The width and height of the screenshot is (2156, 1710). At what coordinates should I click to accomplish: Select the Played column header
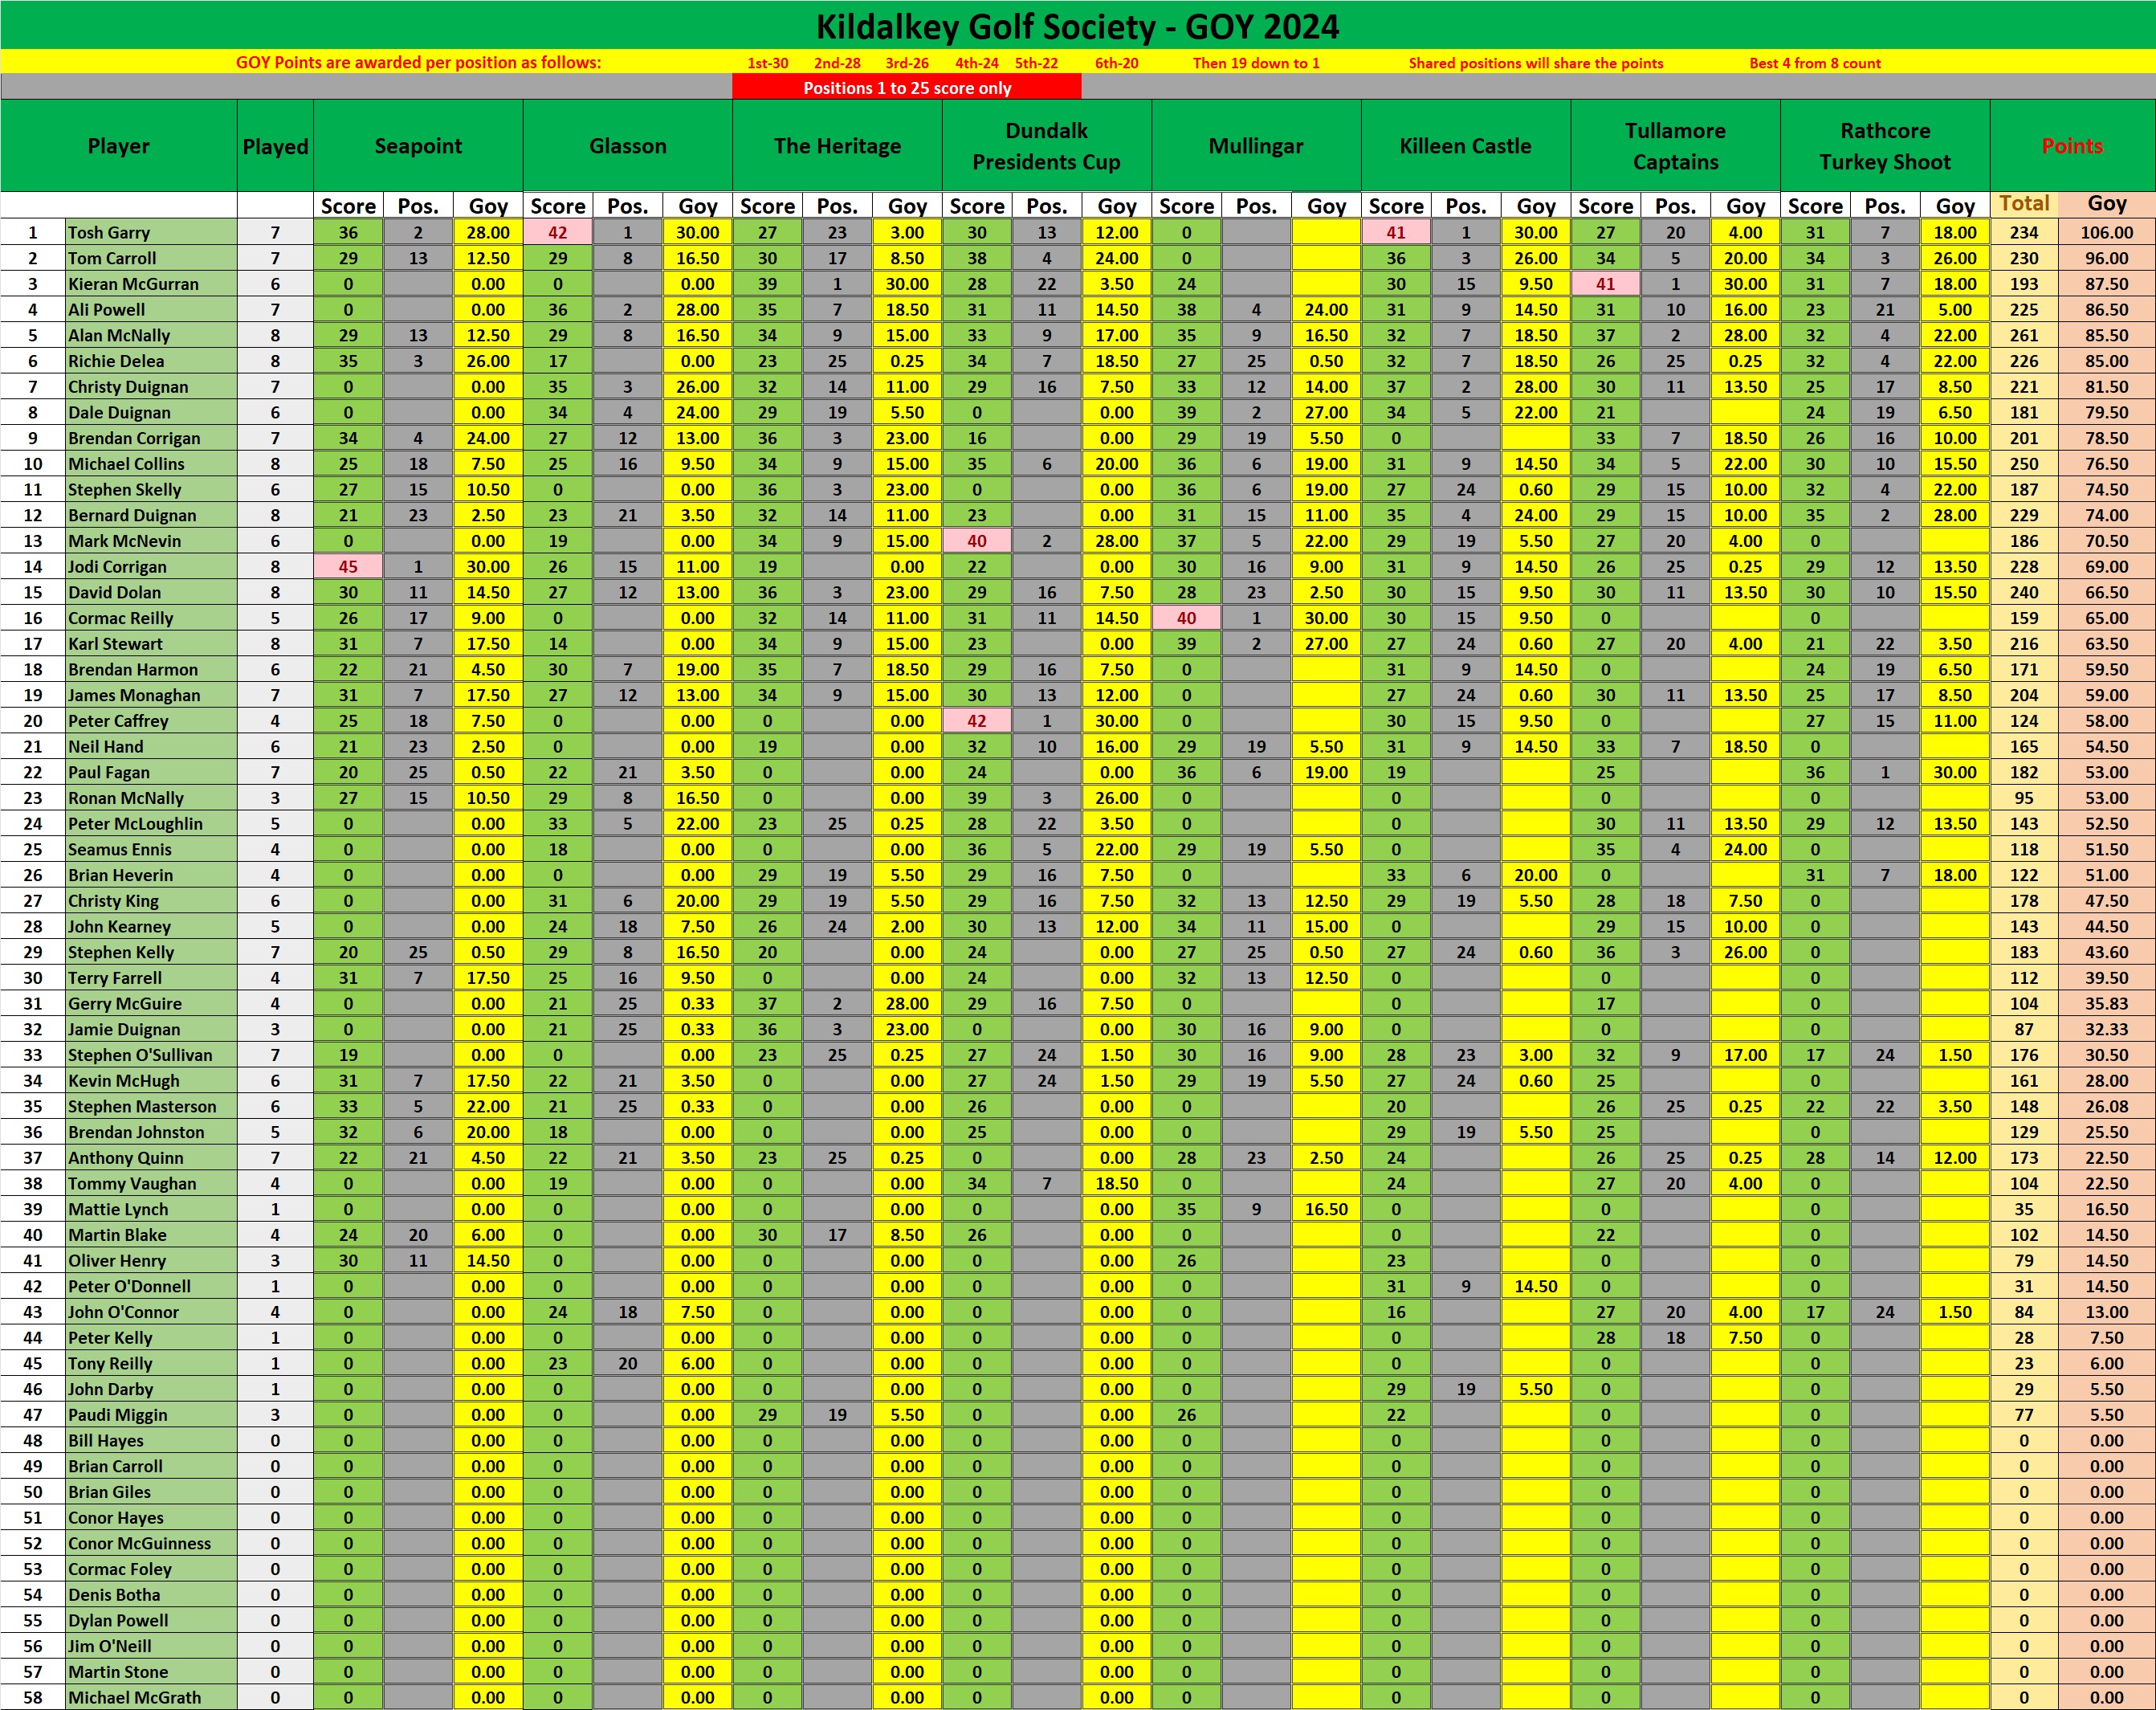coord(275,146)
